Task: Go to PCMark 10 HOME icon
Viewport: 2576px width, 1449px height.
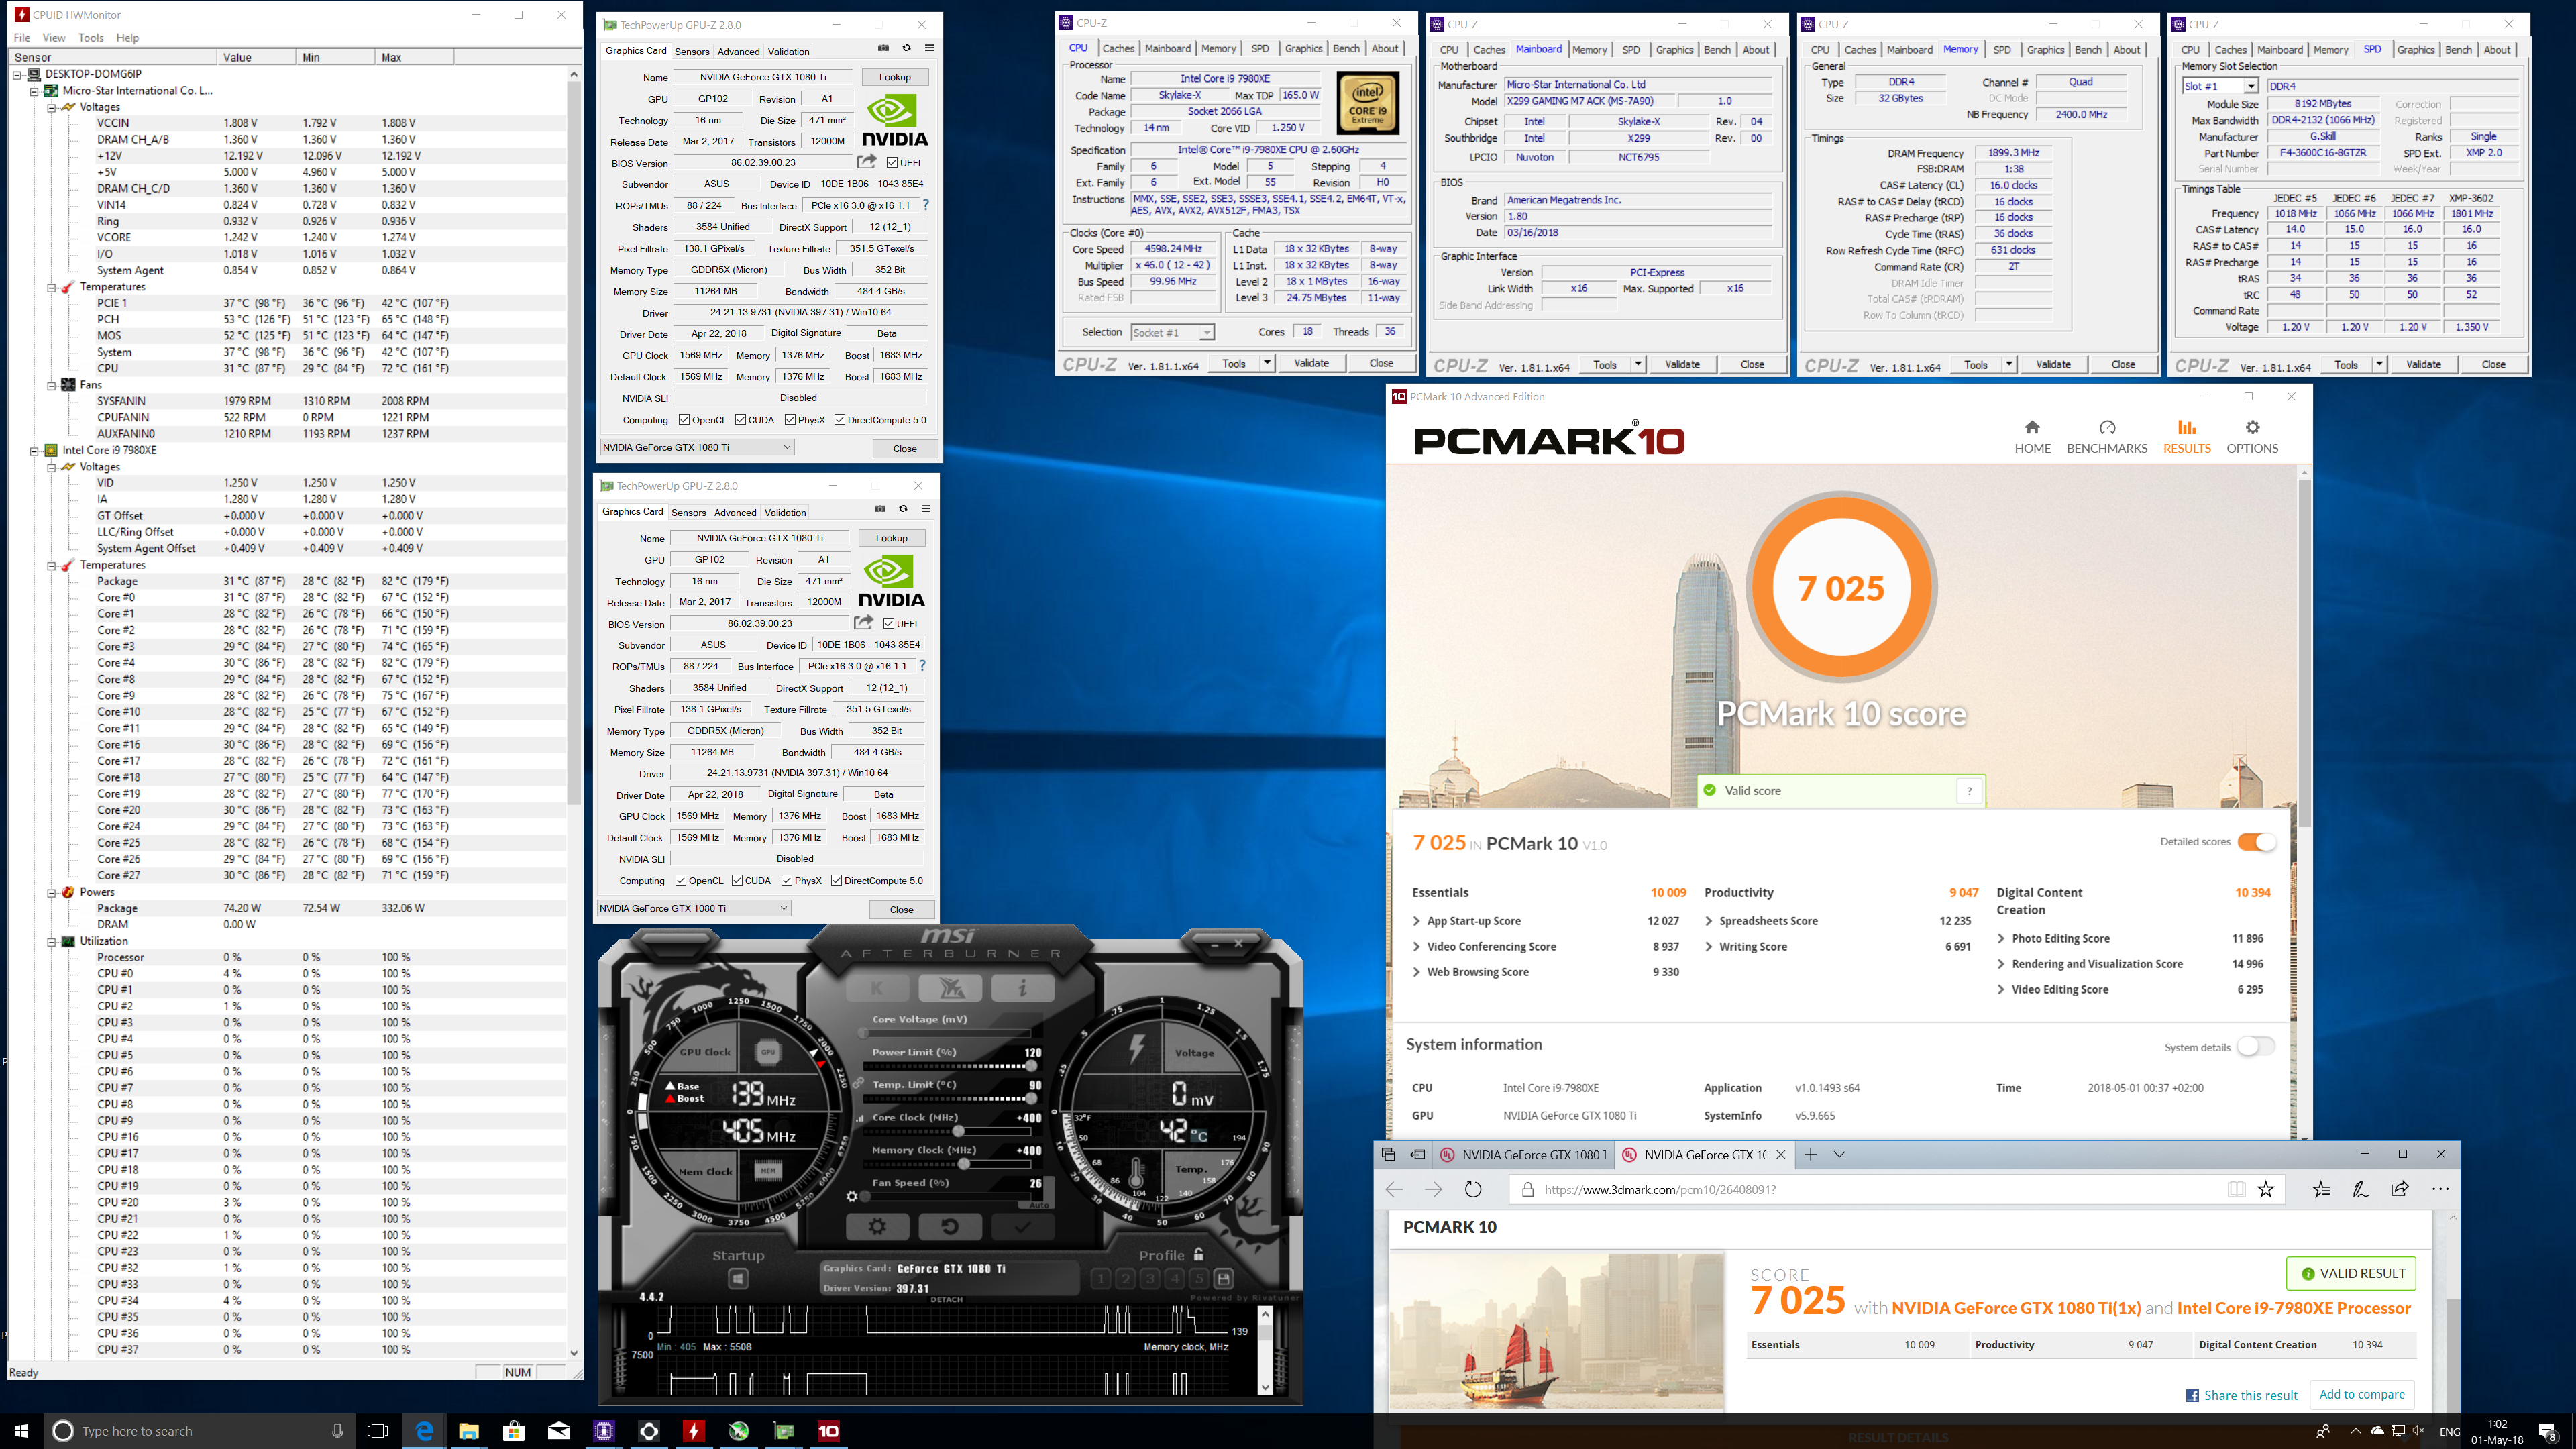Action: 2032,427
